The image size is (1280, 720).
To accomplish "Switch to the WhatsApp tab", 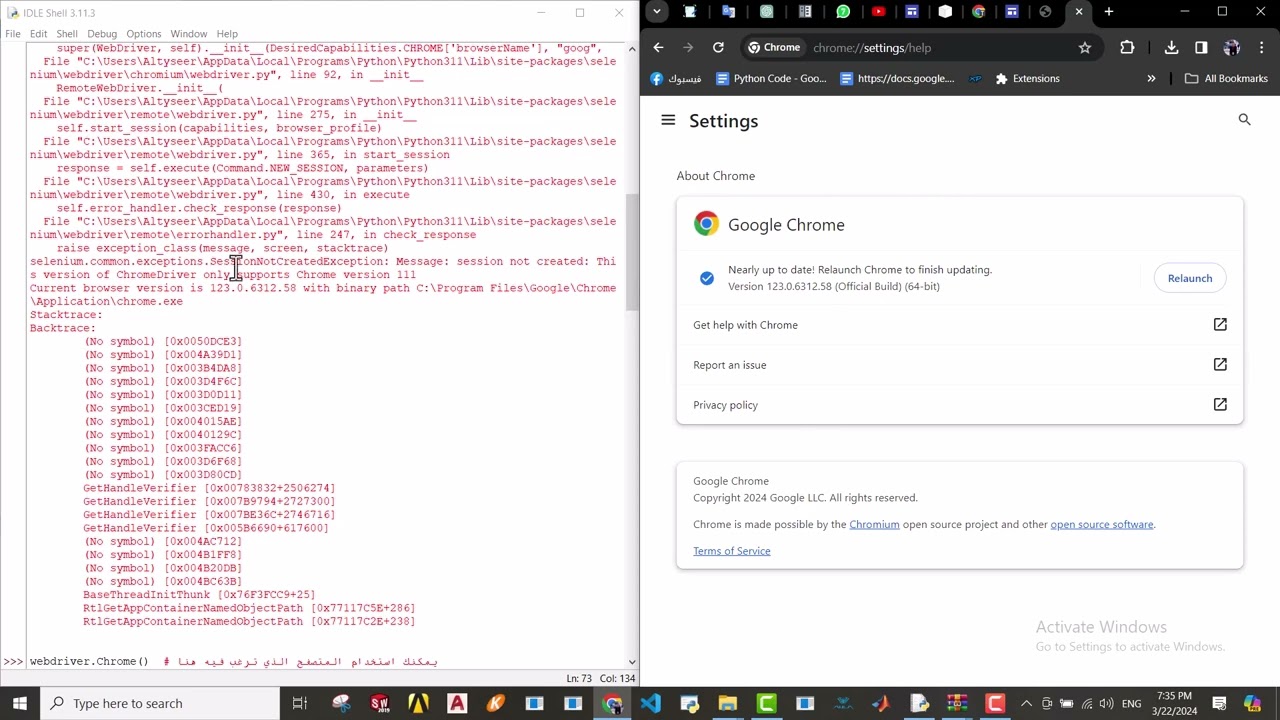I will [x=843, y=12].
